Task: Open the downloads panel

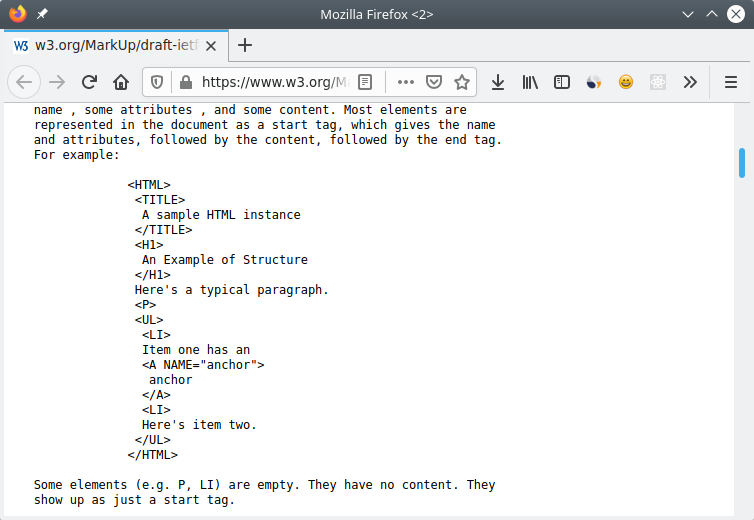Action: 498,82
